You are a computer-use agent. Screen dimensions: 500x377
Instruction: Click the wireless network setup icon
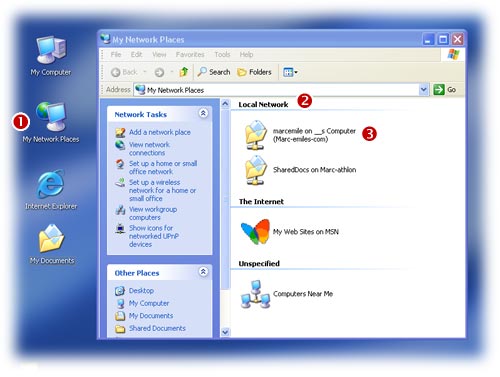point(120,182)
